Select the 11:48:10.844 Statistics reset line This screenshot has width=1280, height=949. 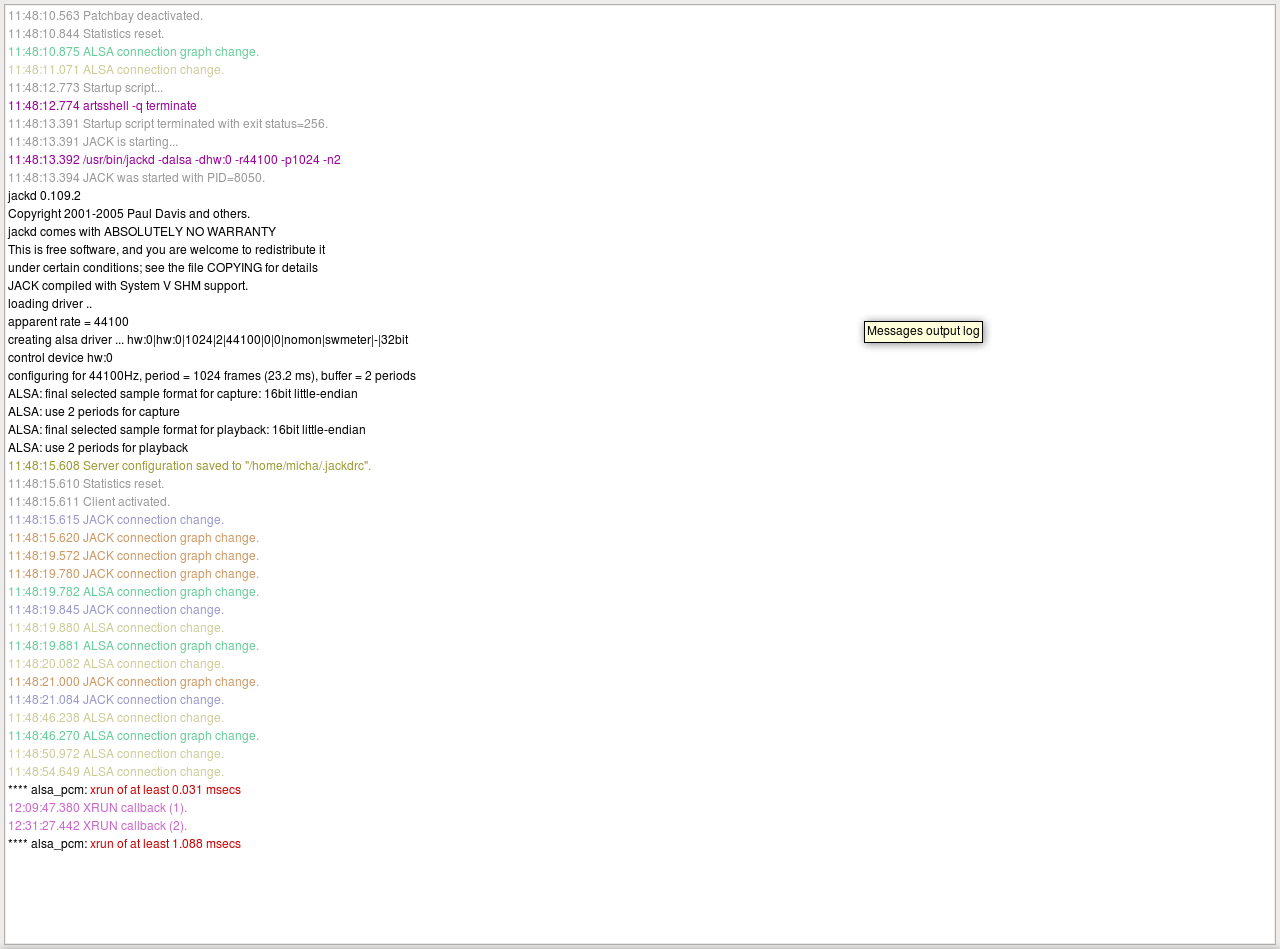pos(86,34)
